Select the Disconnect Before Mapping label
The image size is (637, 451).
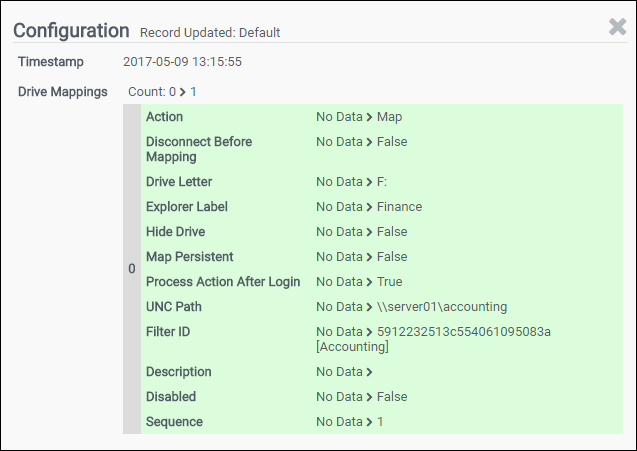pos(199,149)
